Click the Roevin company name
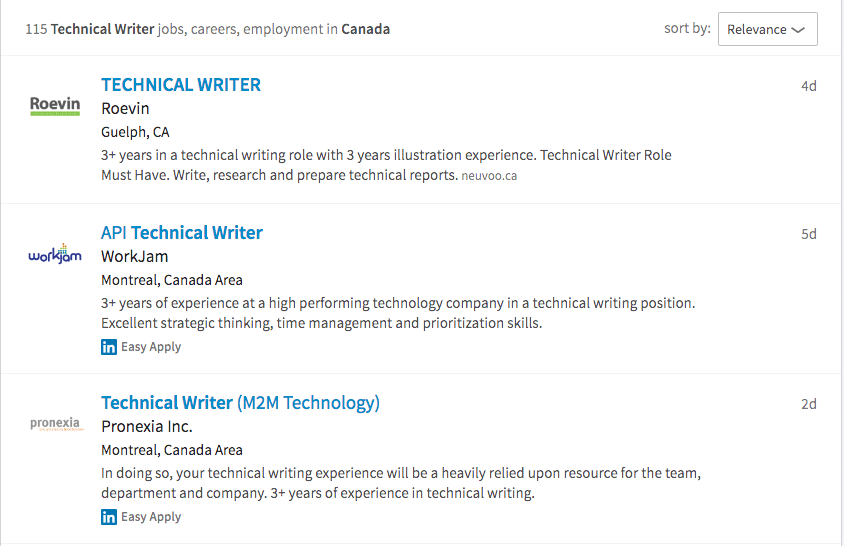The image size is (844, 546). point(125,109)
